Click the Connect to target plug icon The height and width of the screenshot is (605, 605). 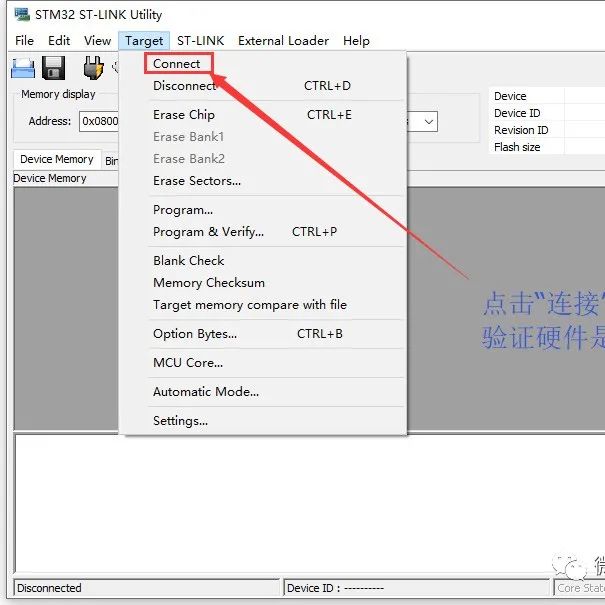click(93, 68)
